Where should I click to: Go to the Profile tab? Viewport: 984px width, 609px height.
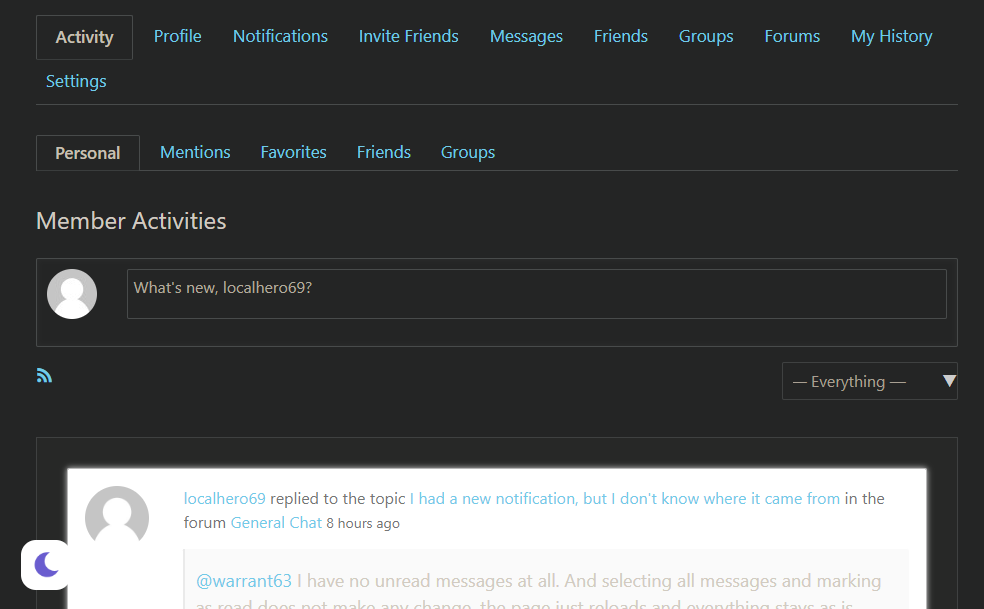tap(178, 36)
